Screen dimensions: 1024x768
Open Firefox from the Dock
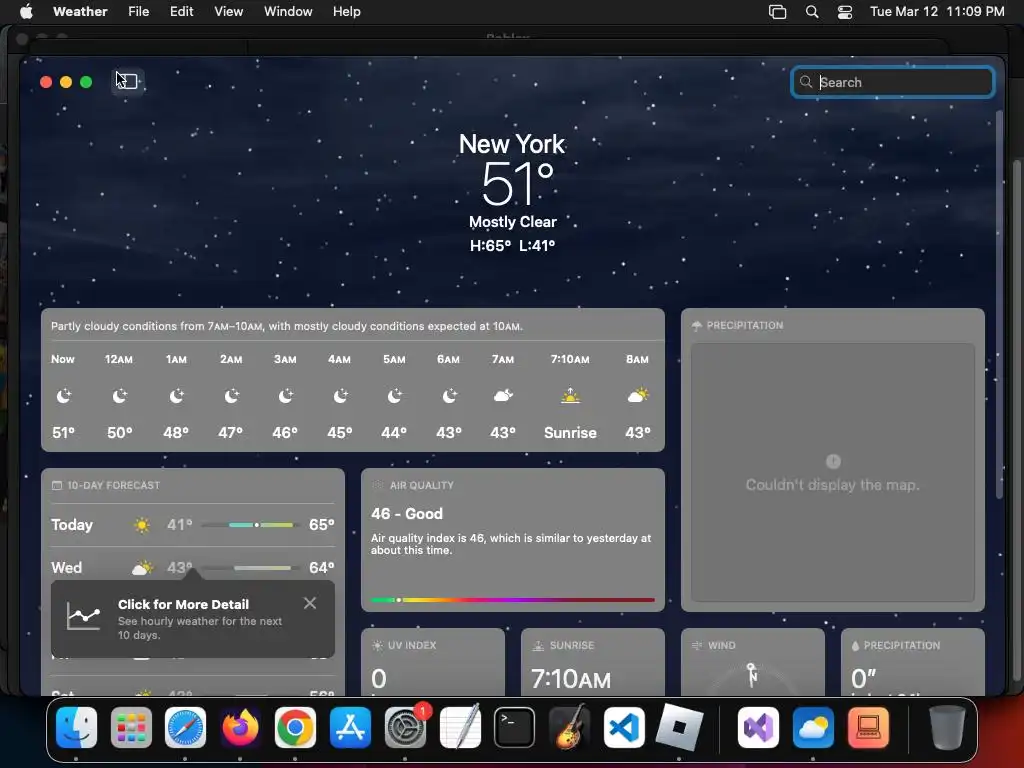pyautogui.click(x=240, y=727)
